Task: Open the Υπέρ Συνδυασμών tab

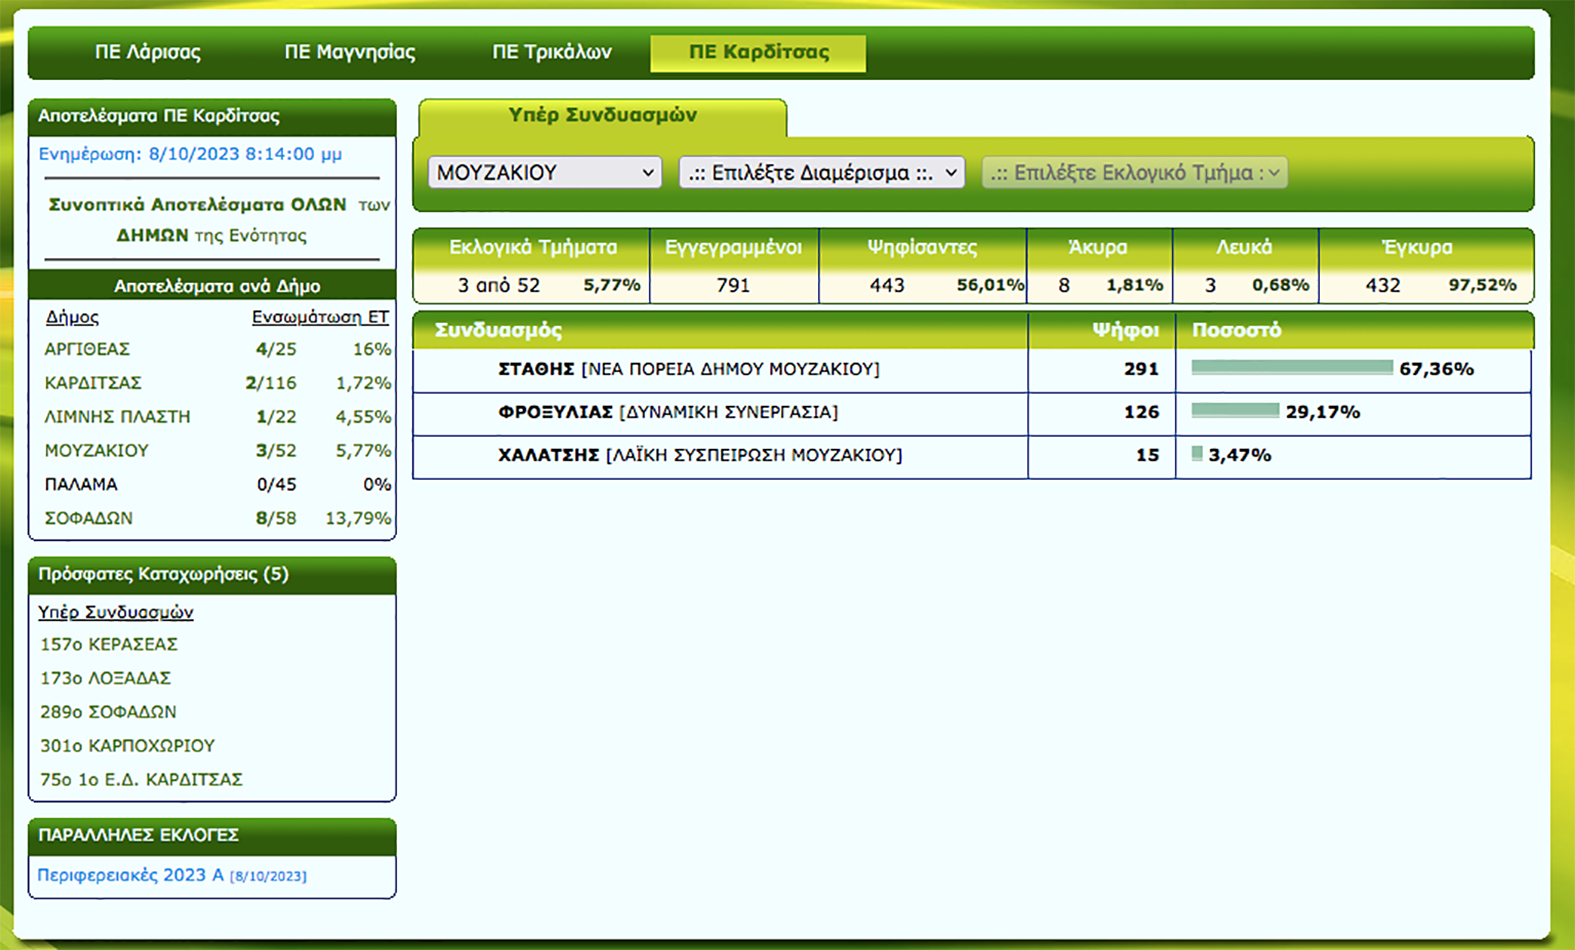Action: (x=602, y=116)
